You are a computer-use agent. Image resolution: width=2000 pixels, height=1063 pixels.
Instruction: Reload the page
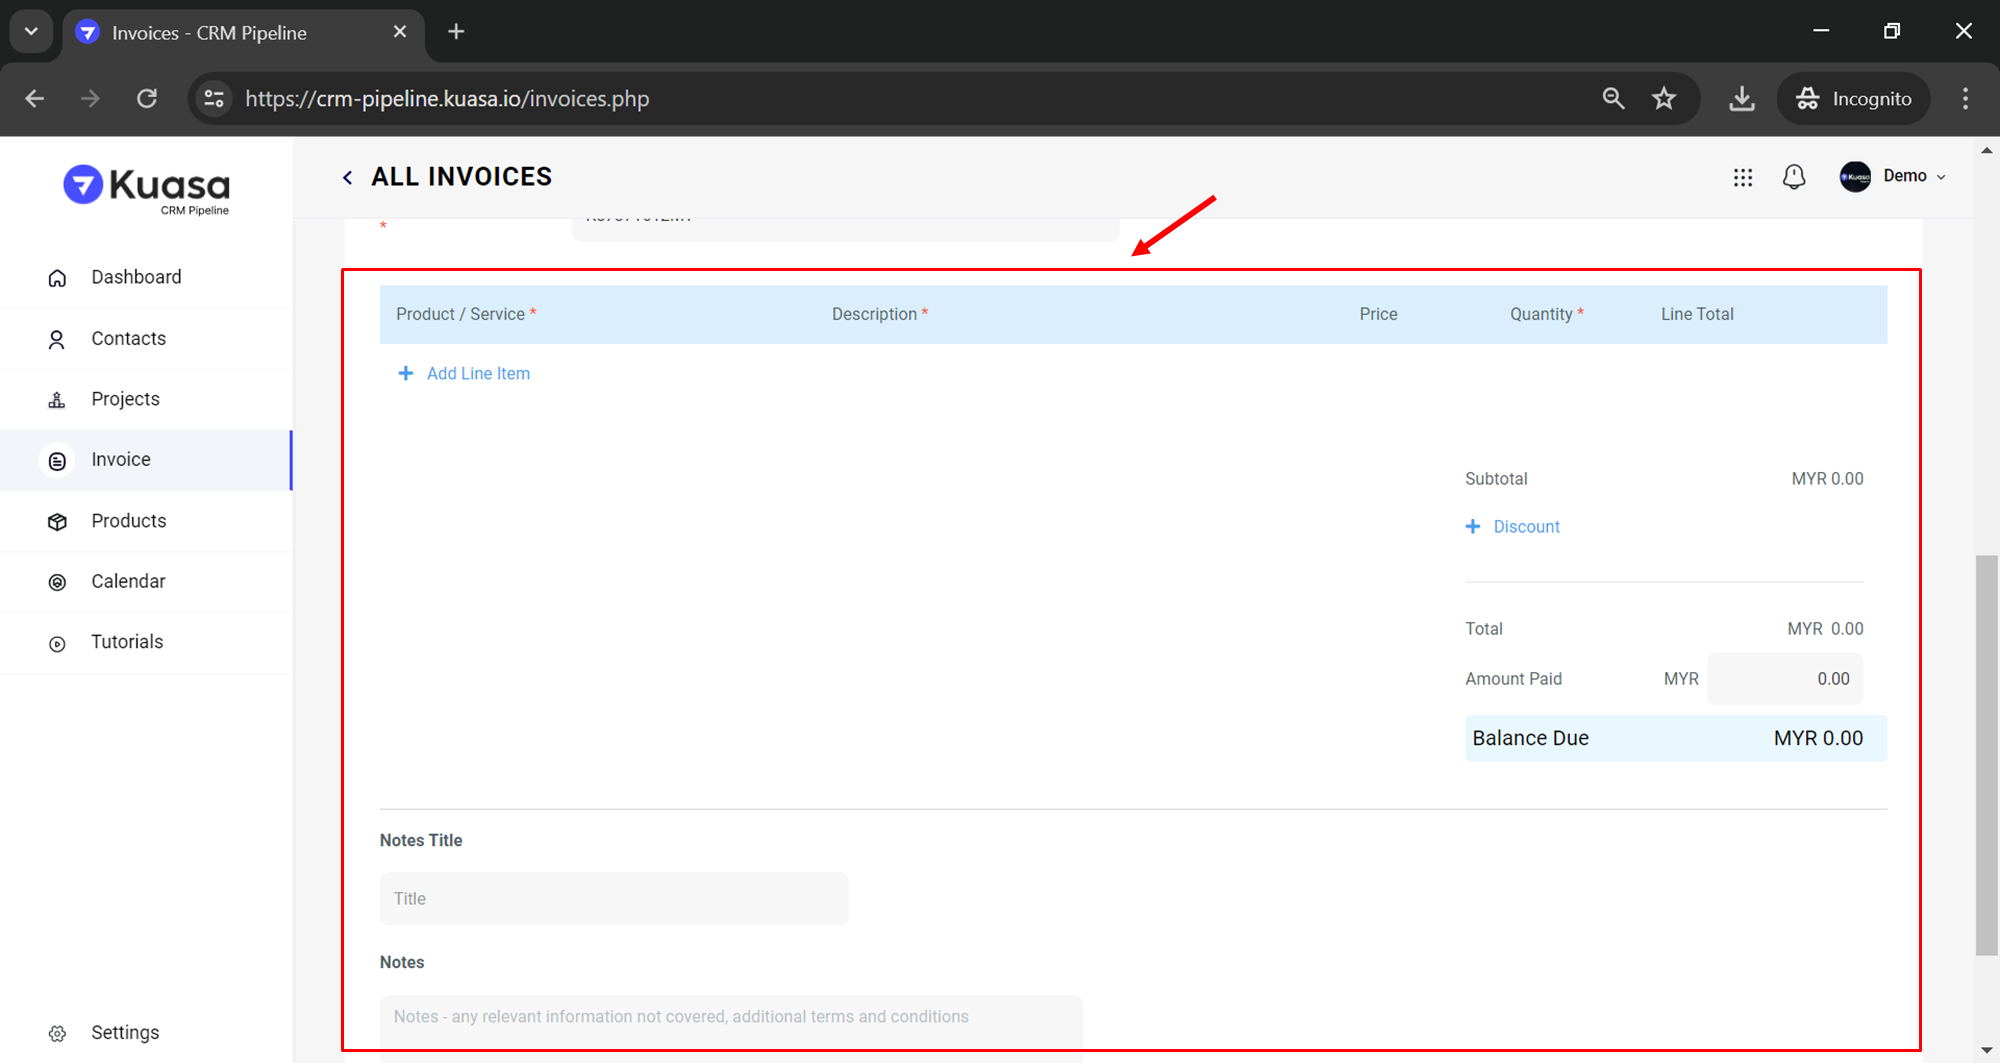point(147,98)
